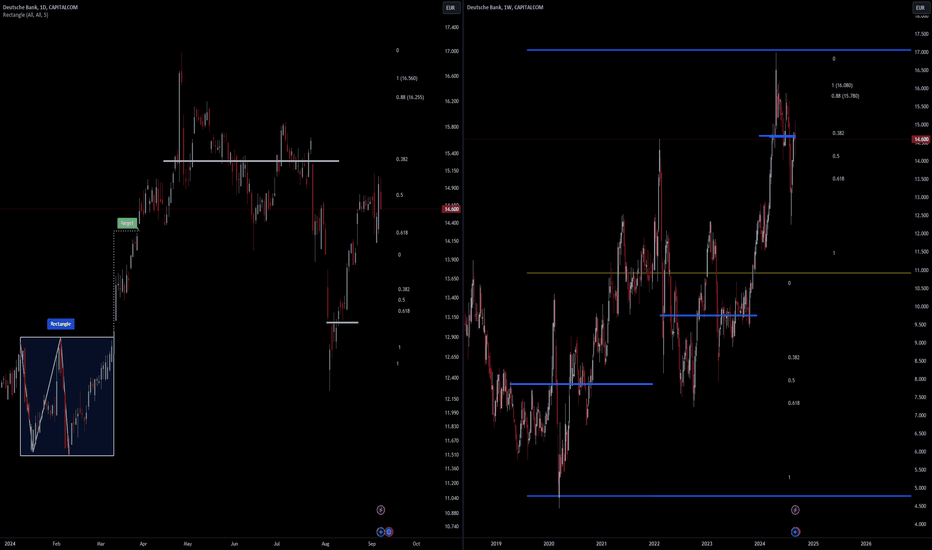This screenshot has width=932, height=550.
Task: Select the top blue horizontal line near 17.000
Action: 719,50
